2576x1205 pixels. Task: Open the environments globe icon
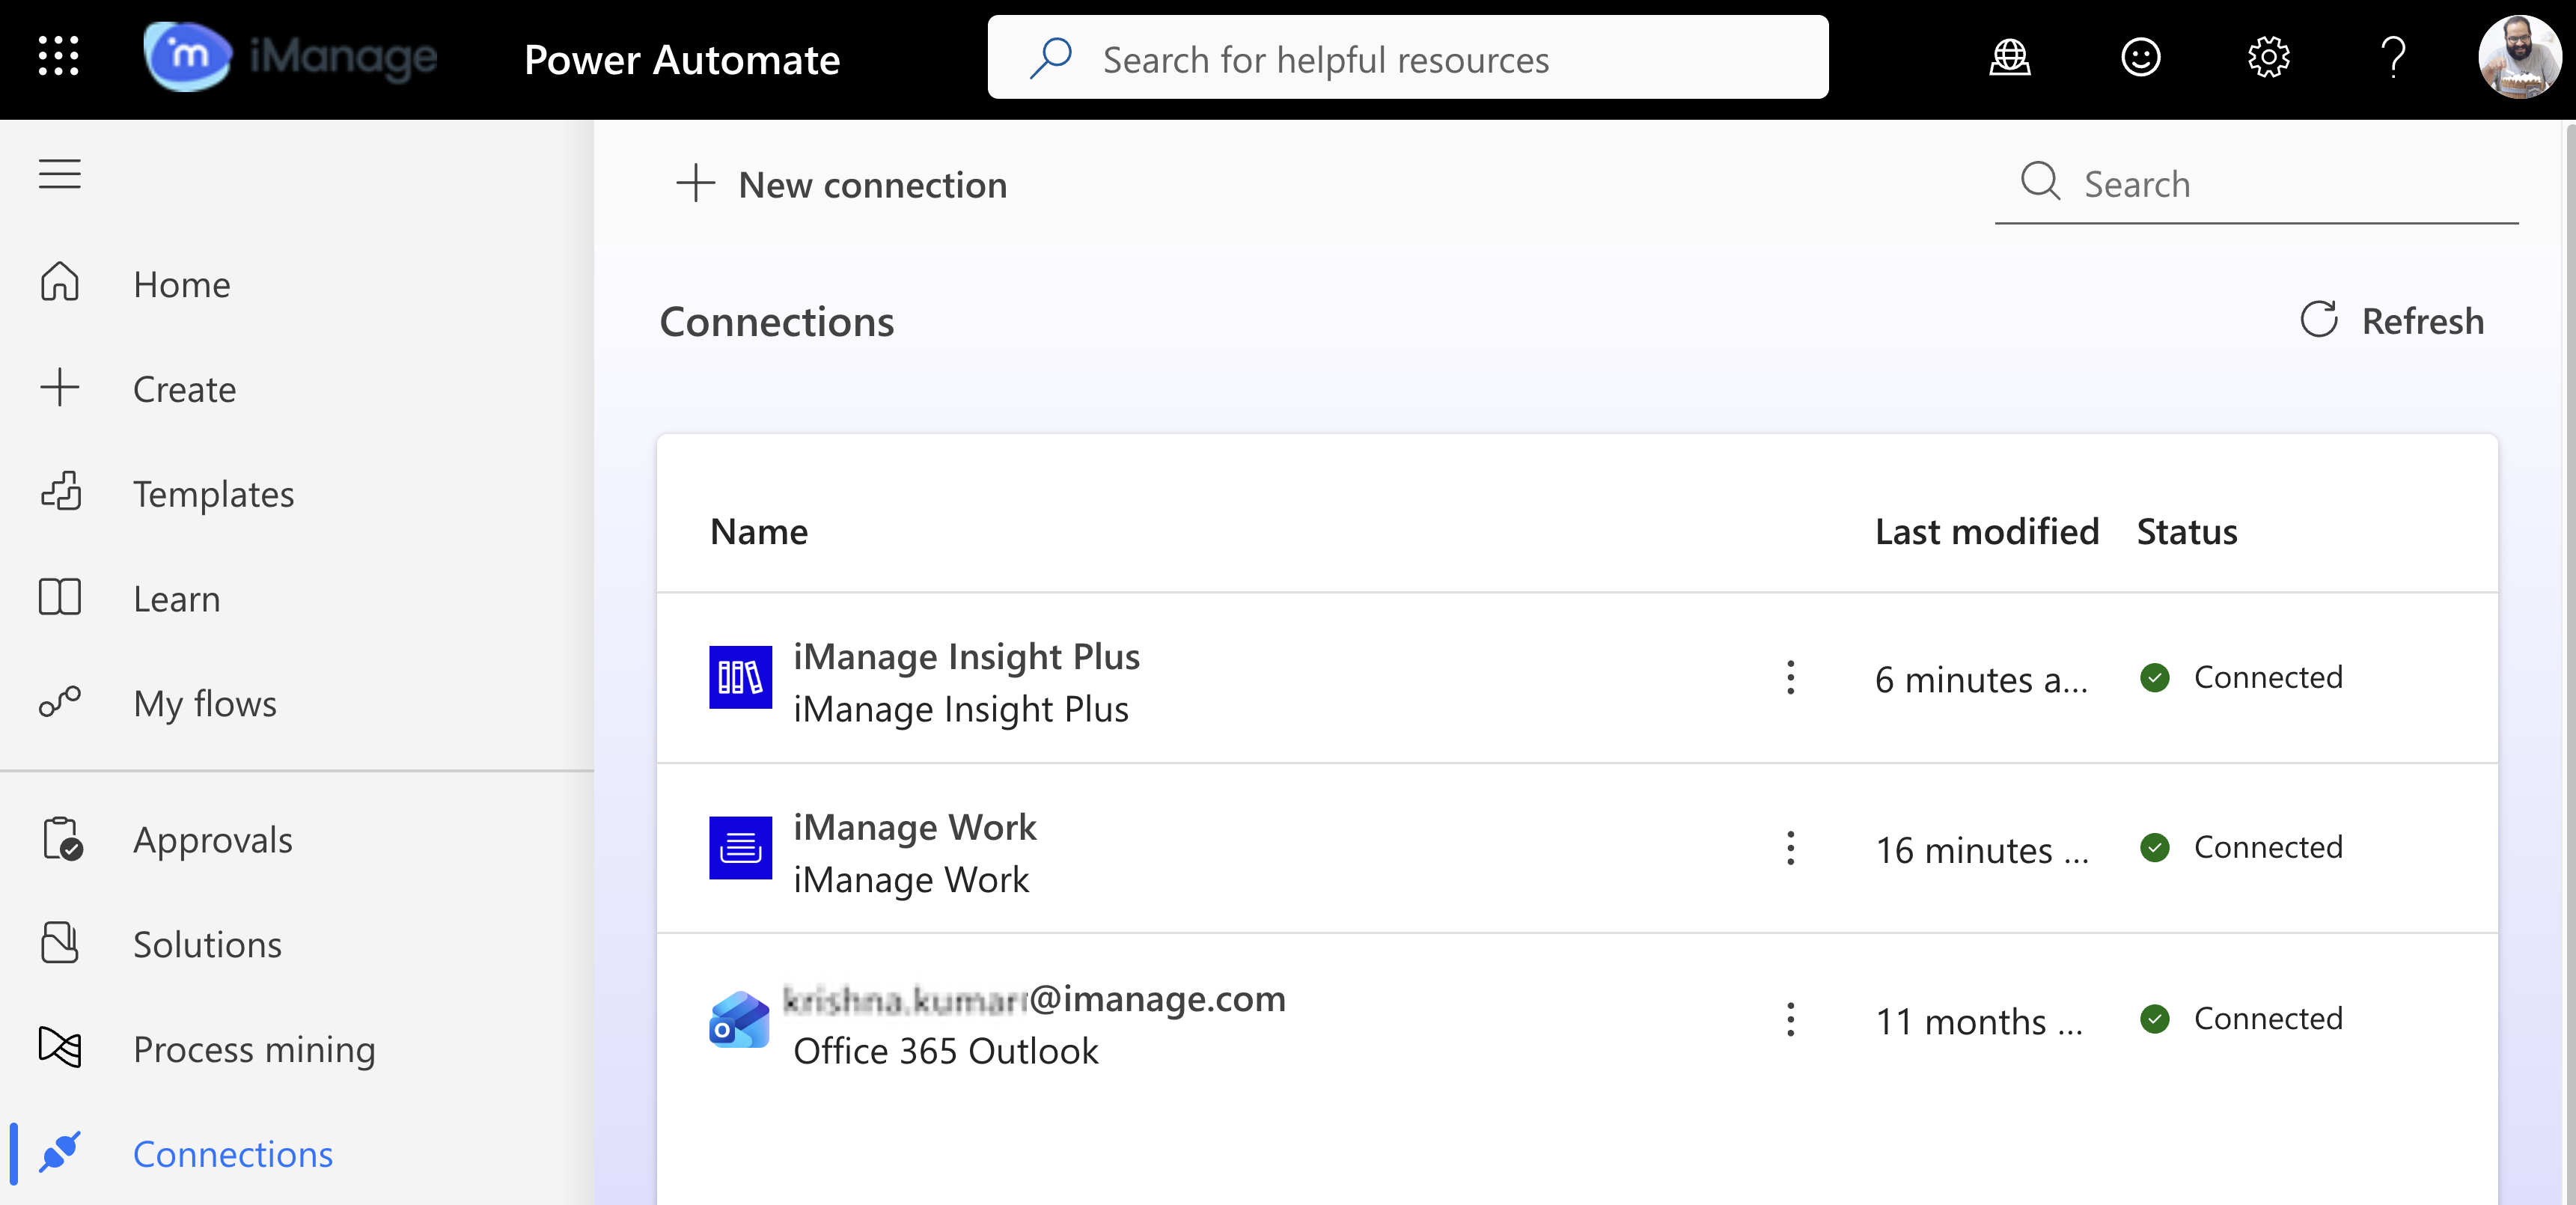pos(2010,58)
